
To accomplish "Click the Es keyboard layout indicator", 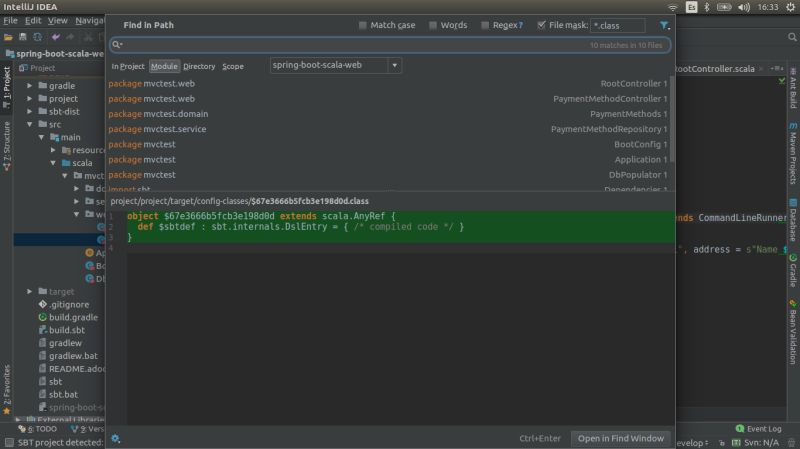I will click(x=691, y=7).
